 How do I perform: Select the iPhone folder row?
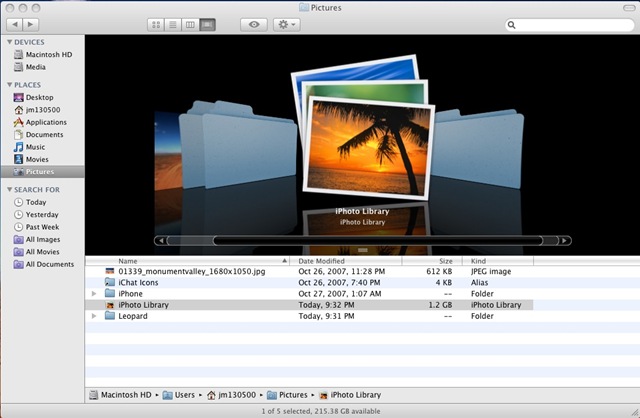click(309, 294)
